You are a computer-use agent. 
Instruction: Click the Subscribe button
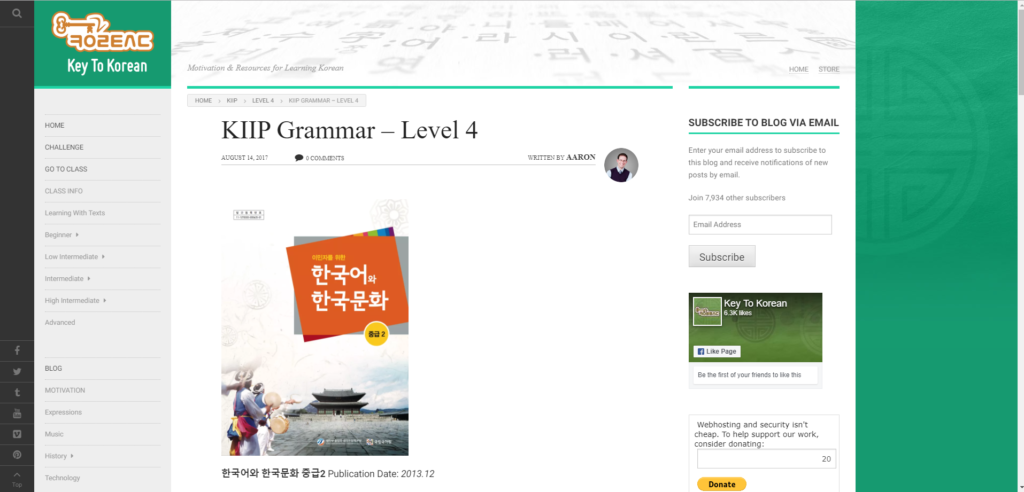point(722,257)
